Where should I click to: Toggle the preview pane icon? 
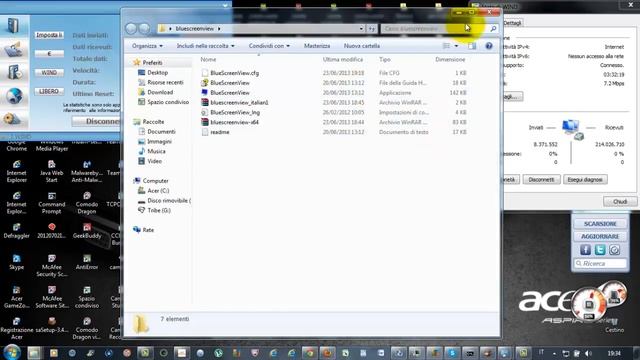click(472, 46)
